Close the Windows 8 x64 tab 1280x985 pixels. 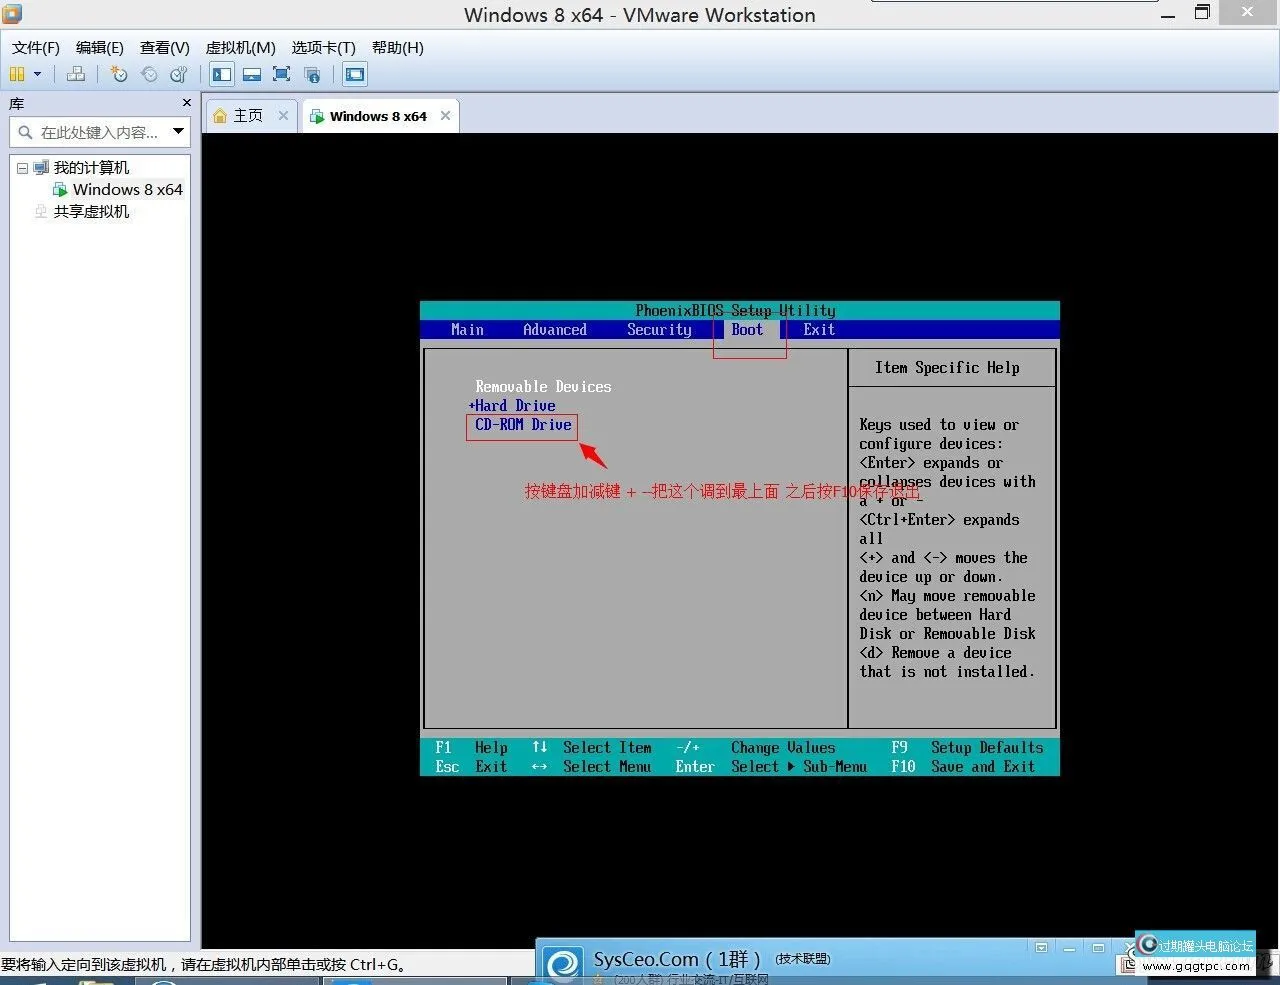click(445, 116)
